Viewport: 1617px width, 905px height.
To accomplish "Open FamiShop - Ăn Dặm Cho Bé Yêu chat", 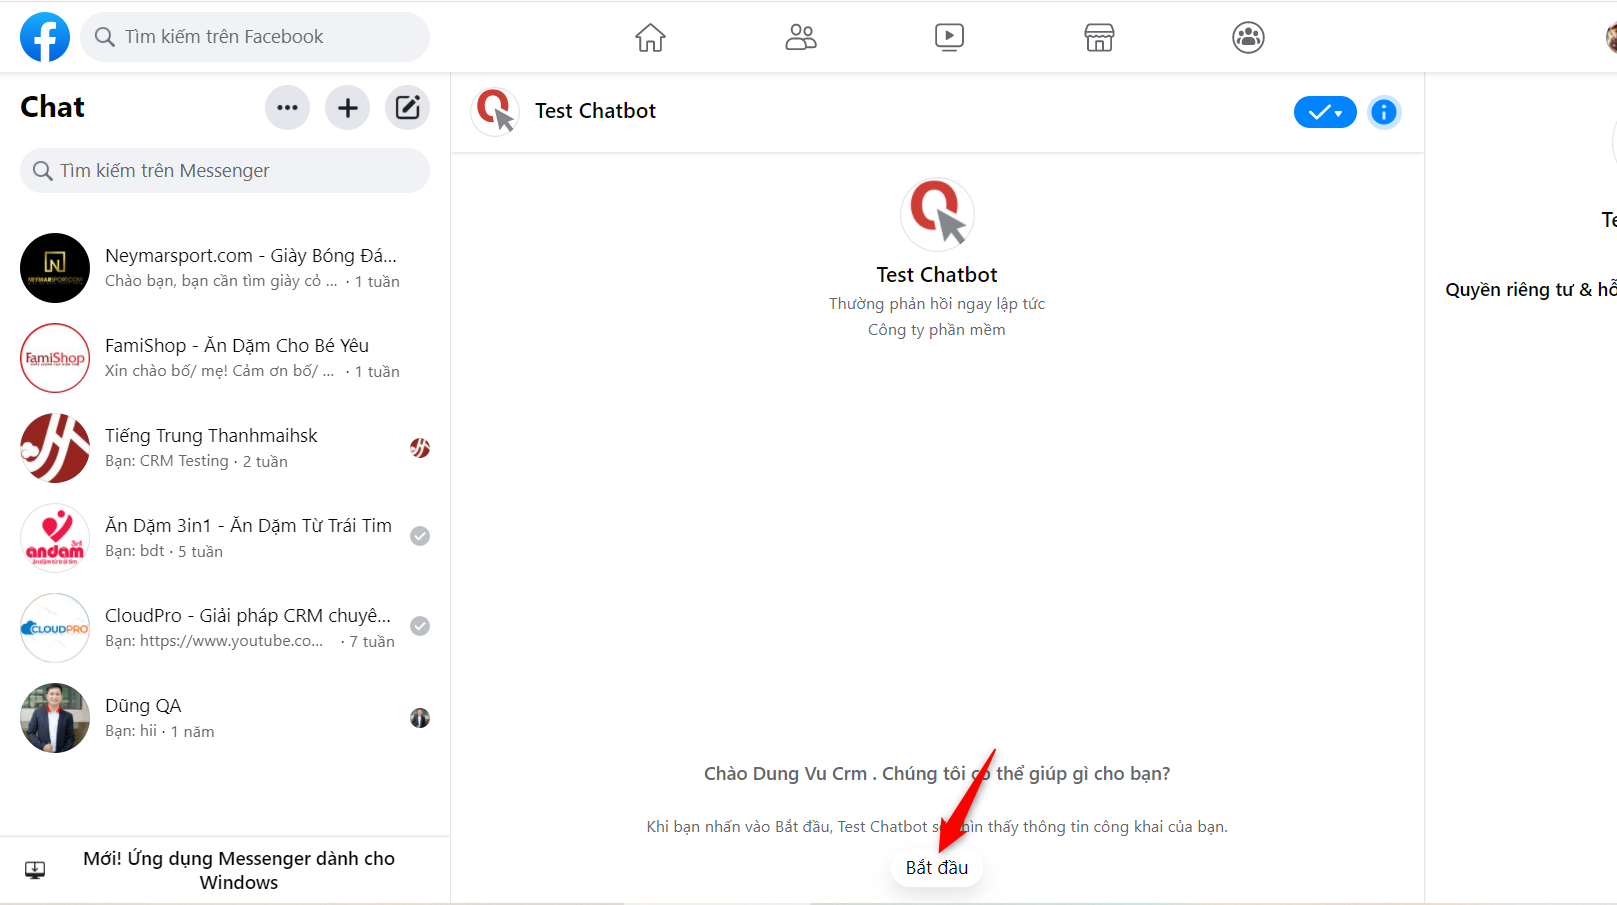I will [225, 358].
